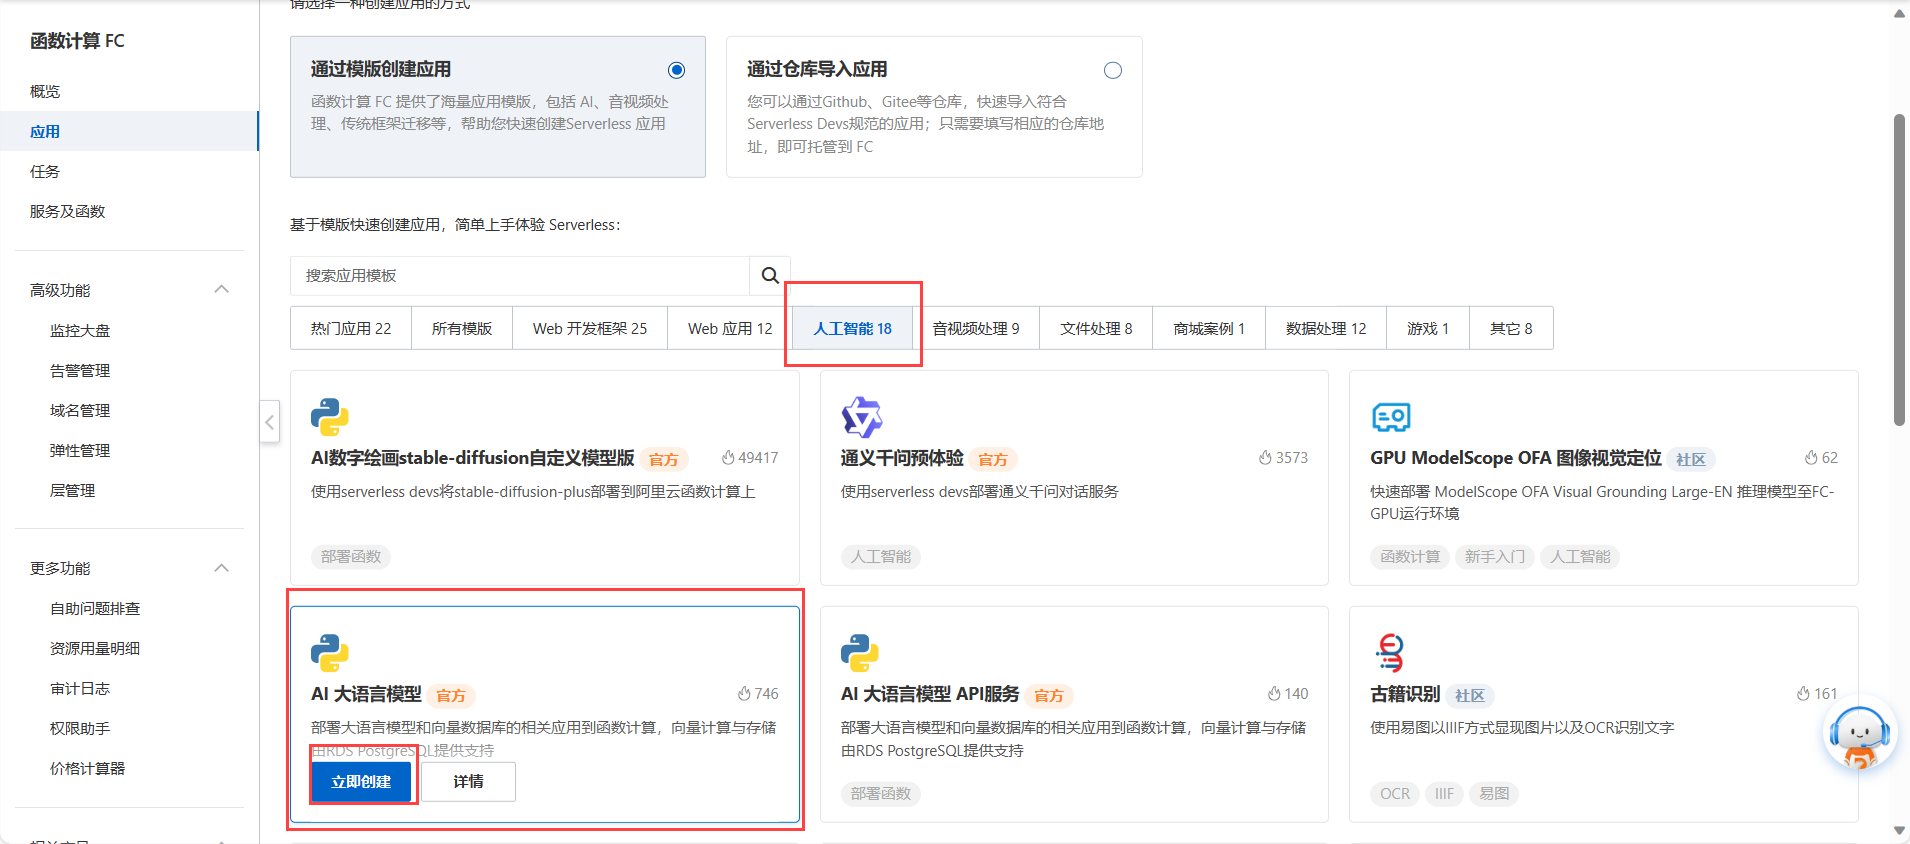1910x844 pixels.
Task: Open the 游戏 1 tab
Action: [1428, 328]
